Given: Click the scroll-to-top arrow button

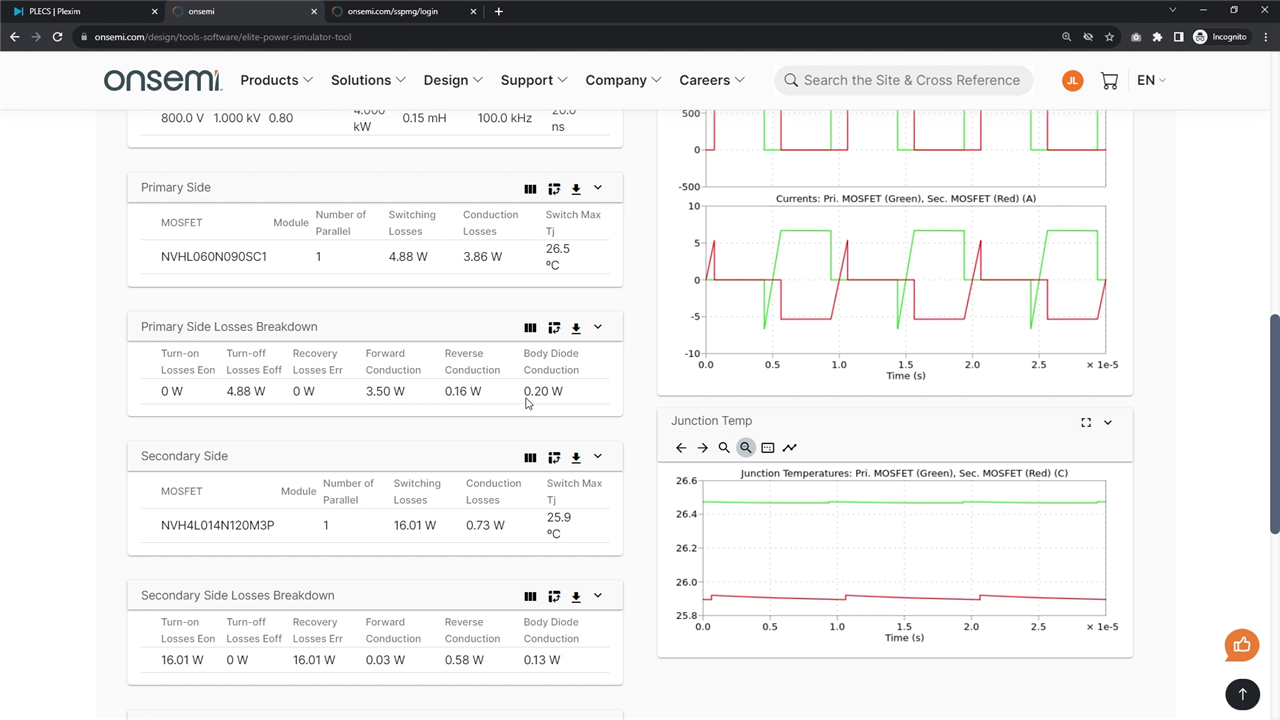Looking at the screenshot, I should tap(1242, 693).
